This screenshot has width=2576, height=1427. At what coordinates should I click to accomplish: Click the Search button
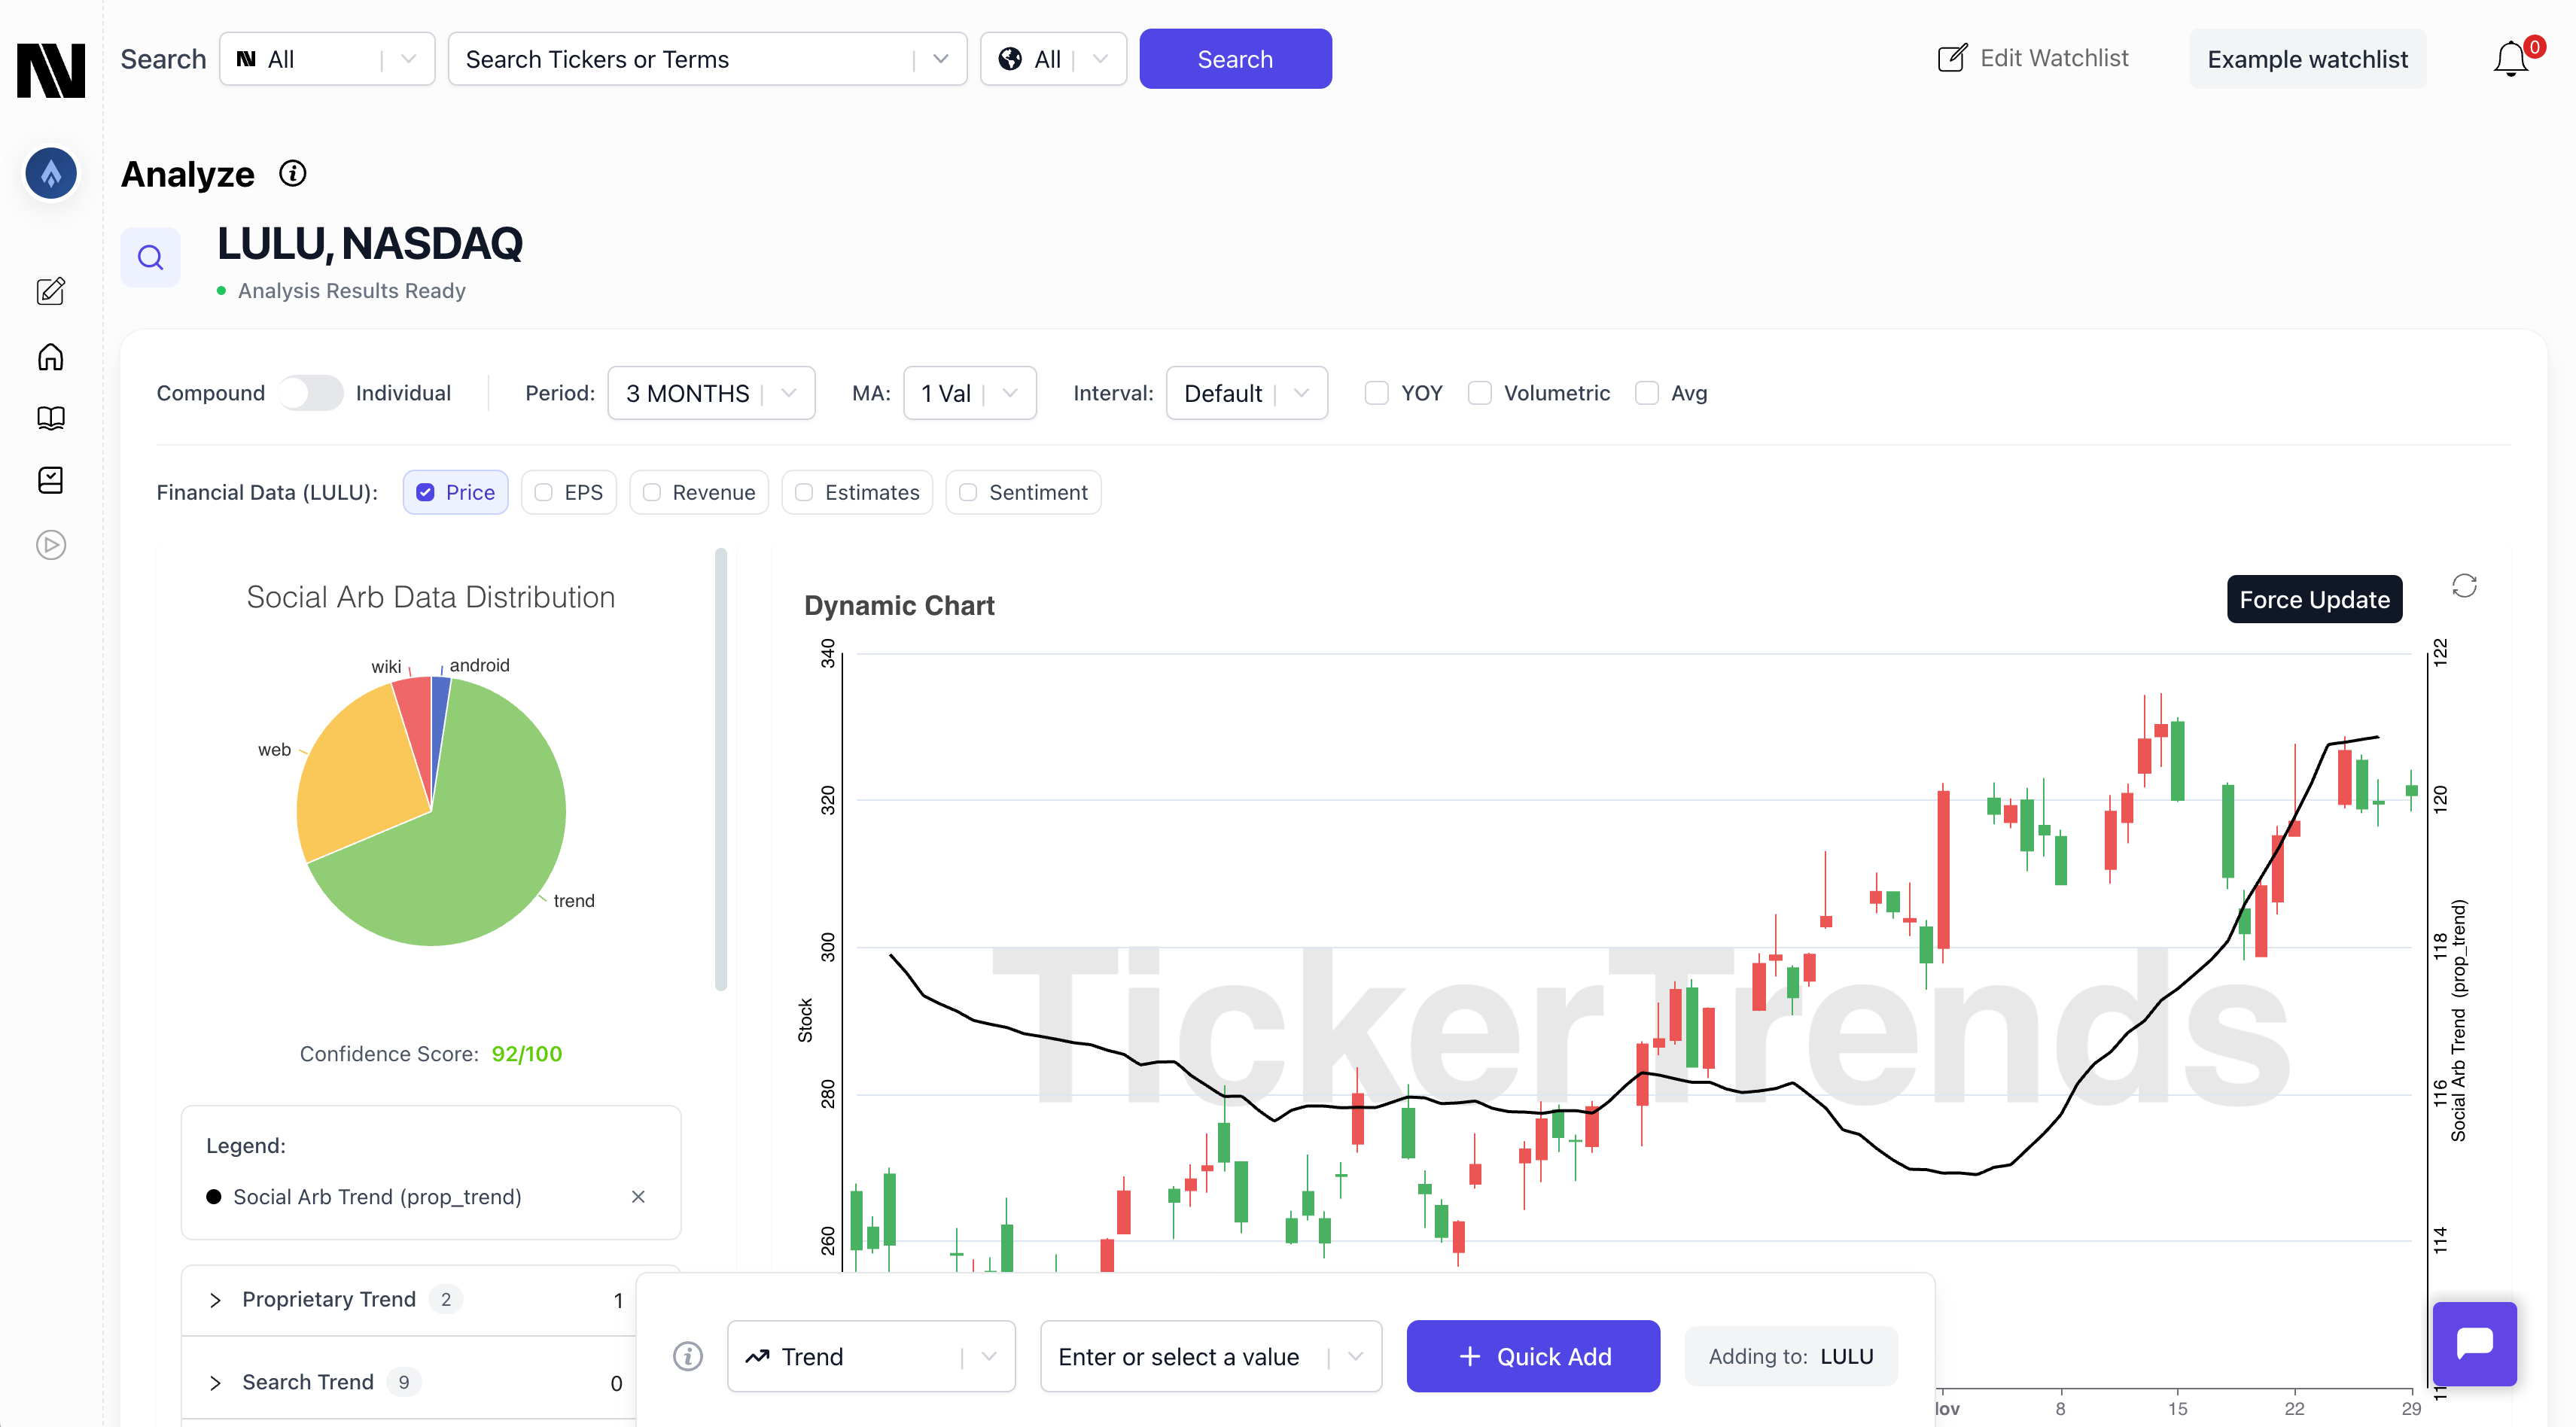(1235, 58)
